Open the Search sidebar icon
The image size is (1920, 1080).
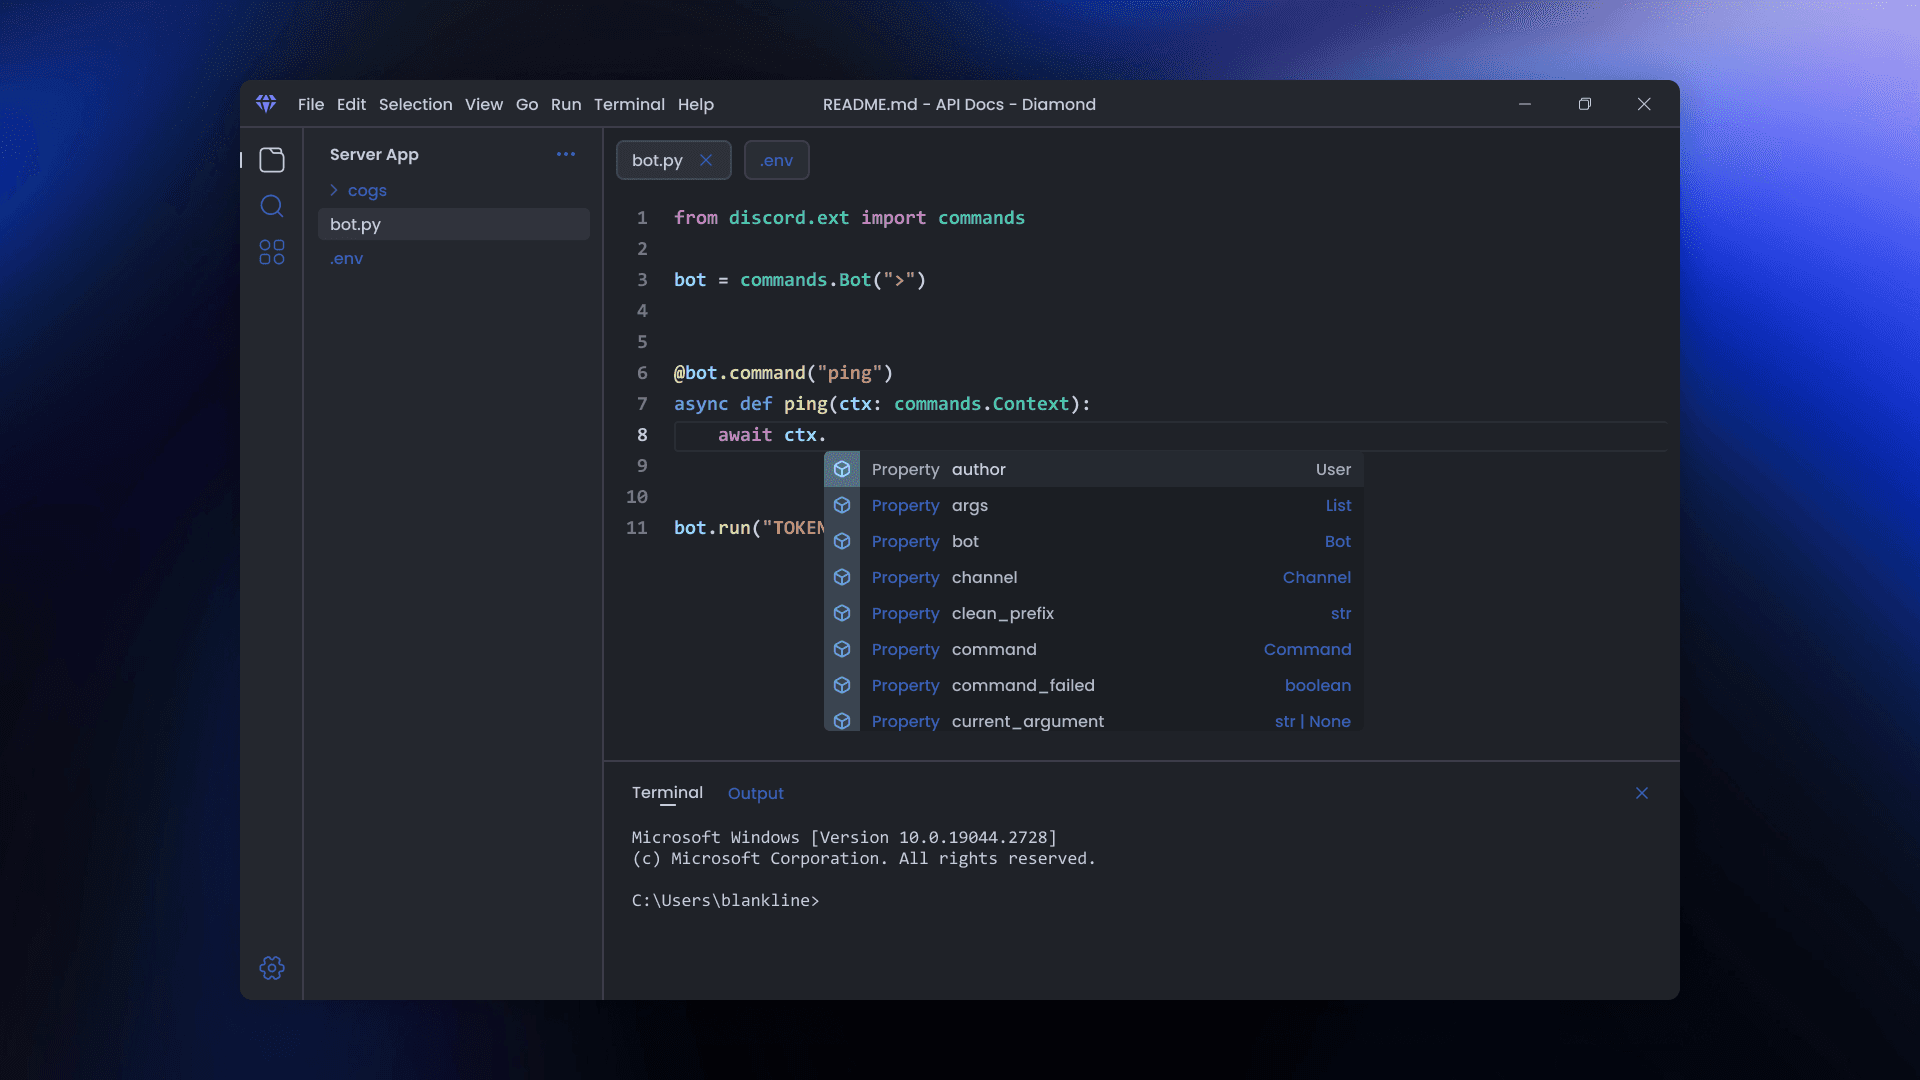pyautogui.click(x=272, y=206)
